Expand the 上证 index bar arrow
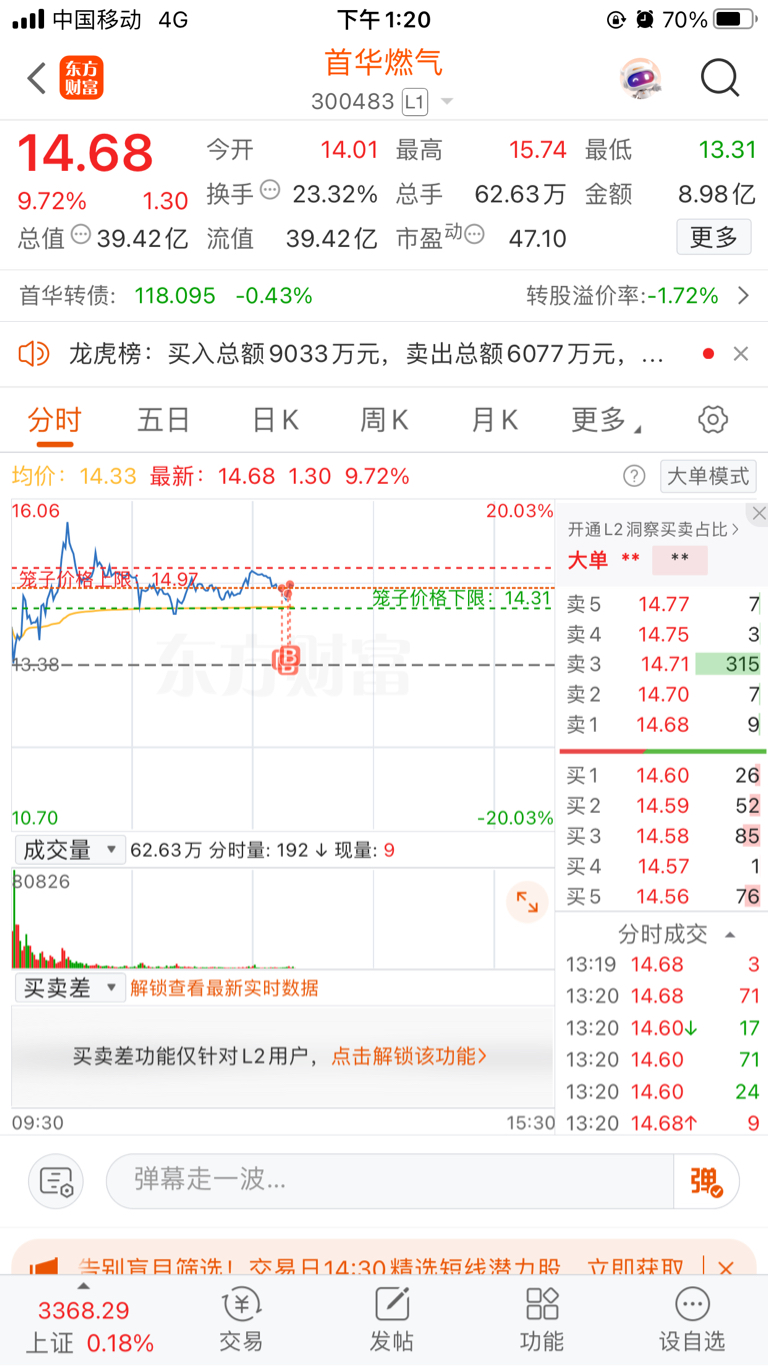Viewport: 768px width, 1366px height. (84, 1287)
